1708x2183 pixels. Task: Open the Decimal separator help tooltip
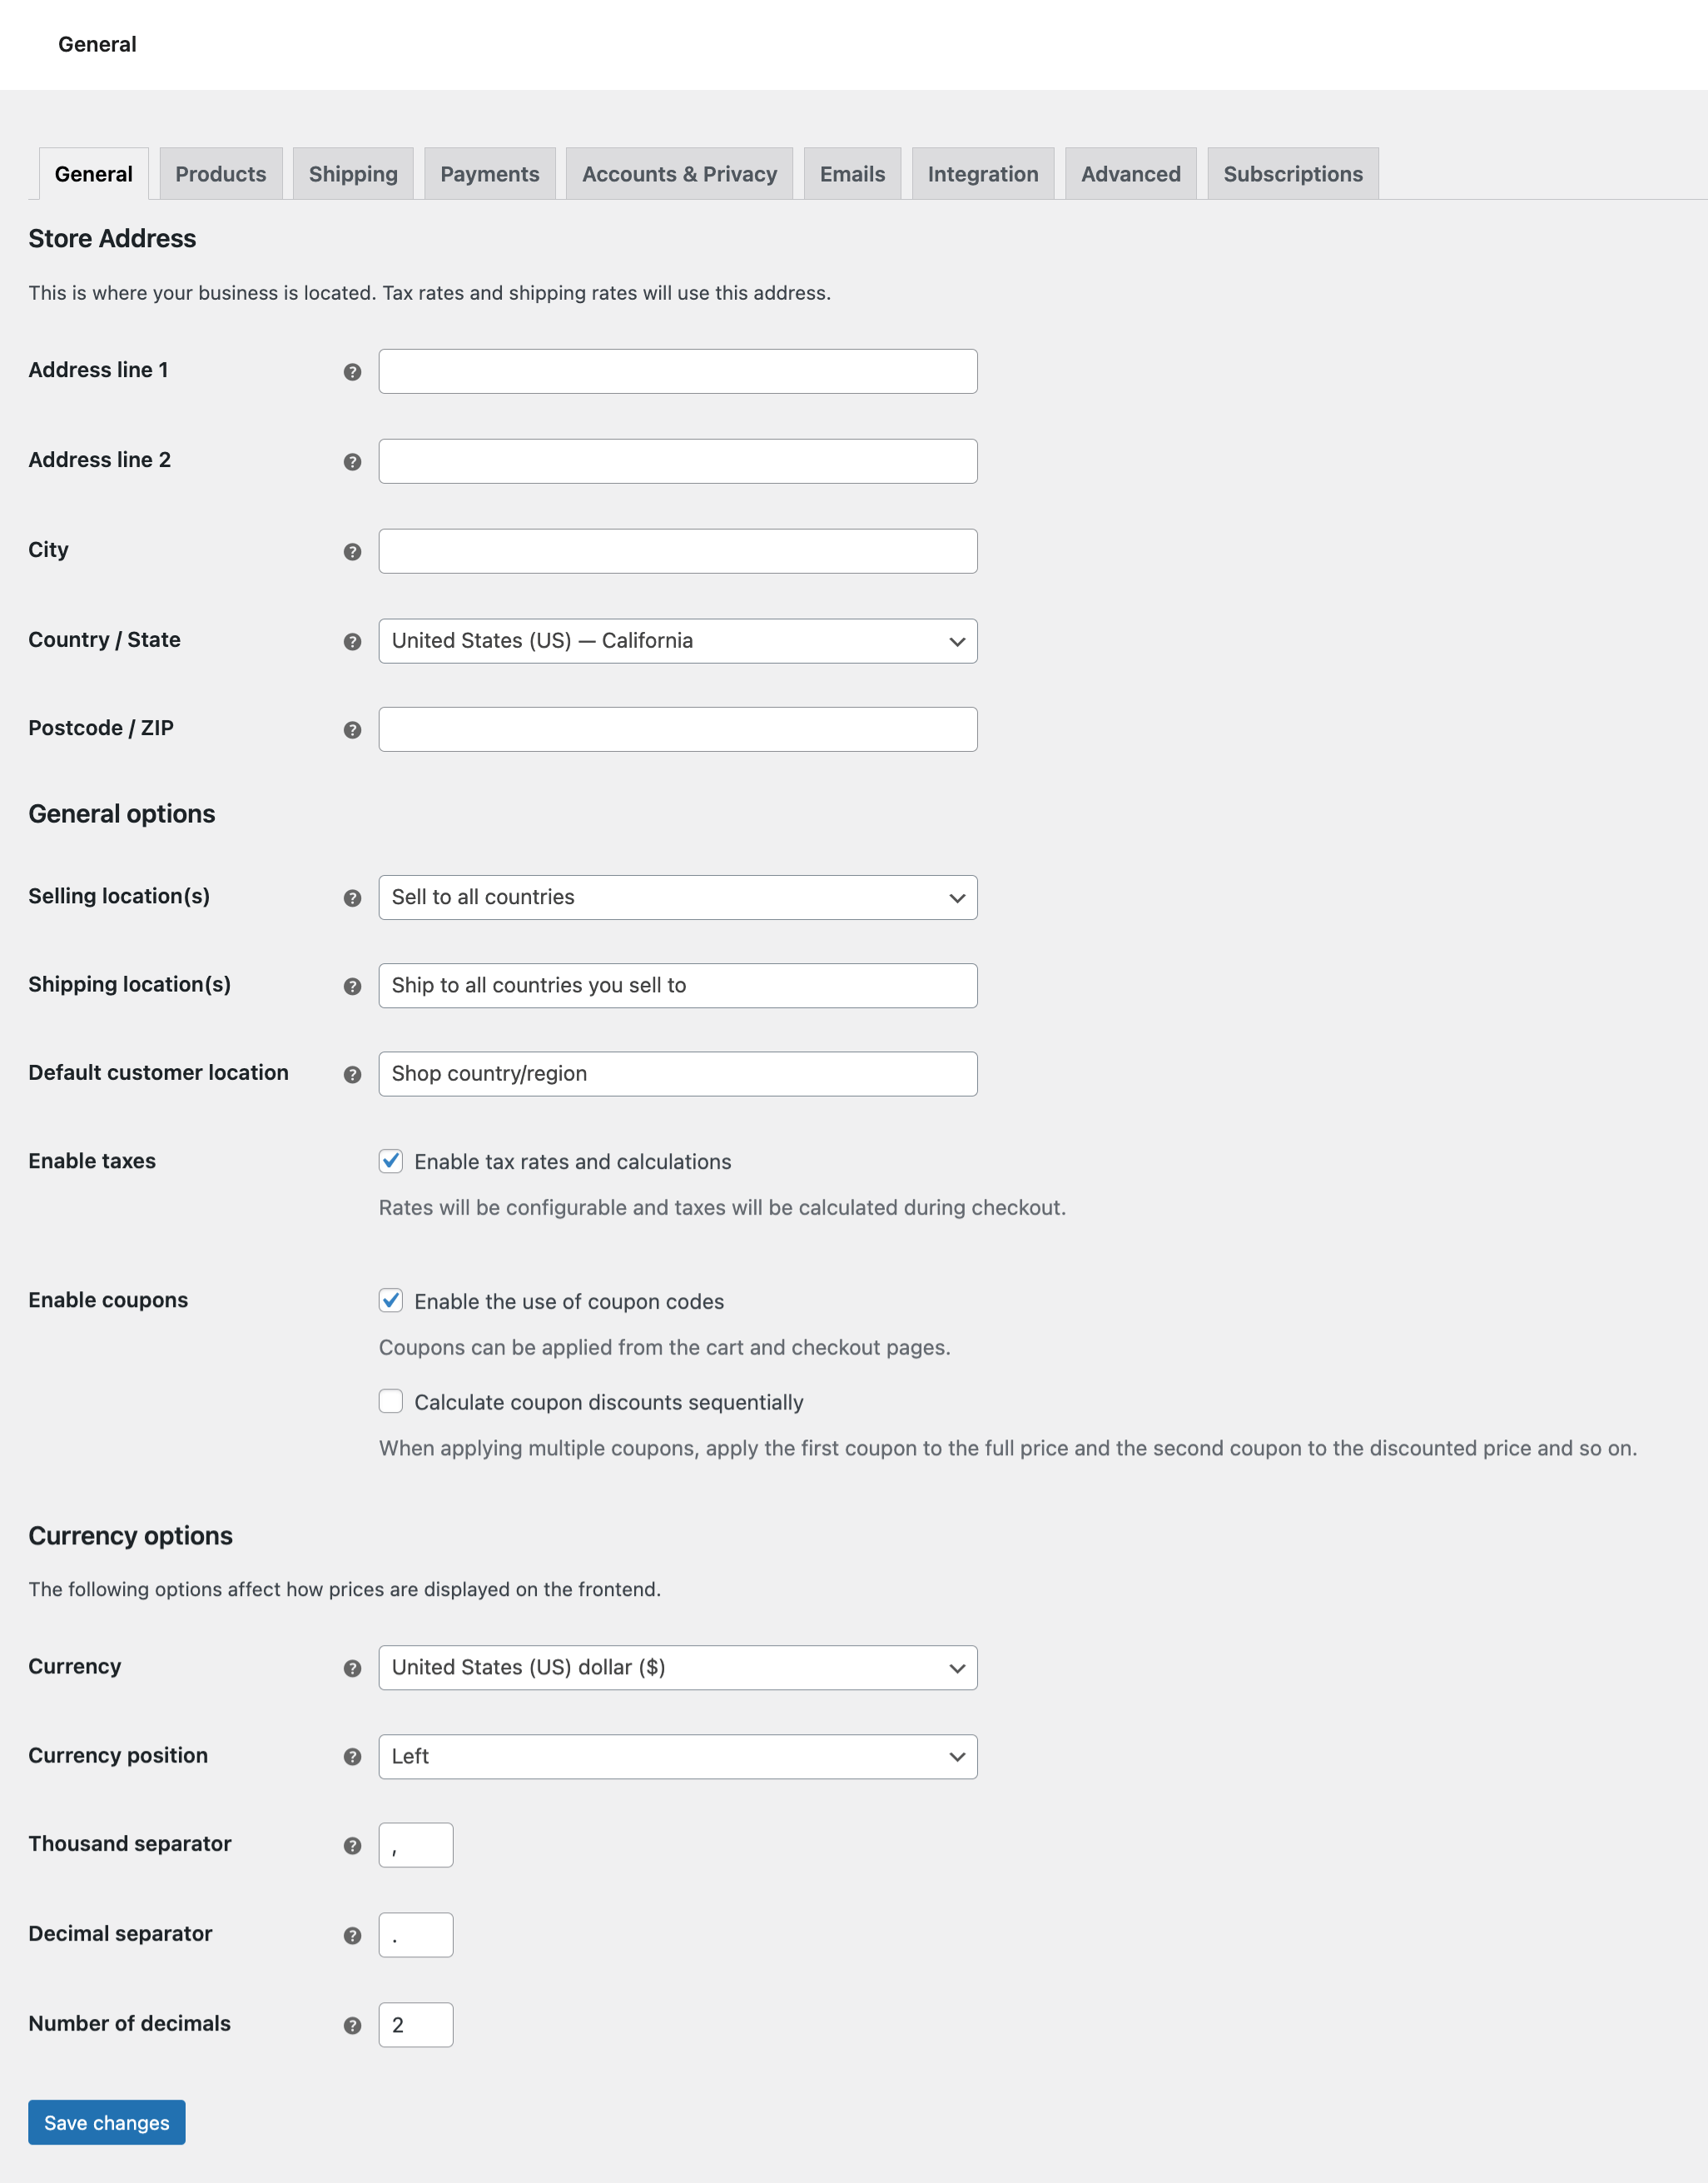(x=352, y=1934)
